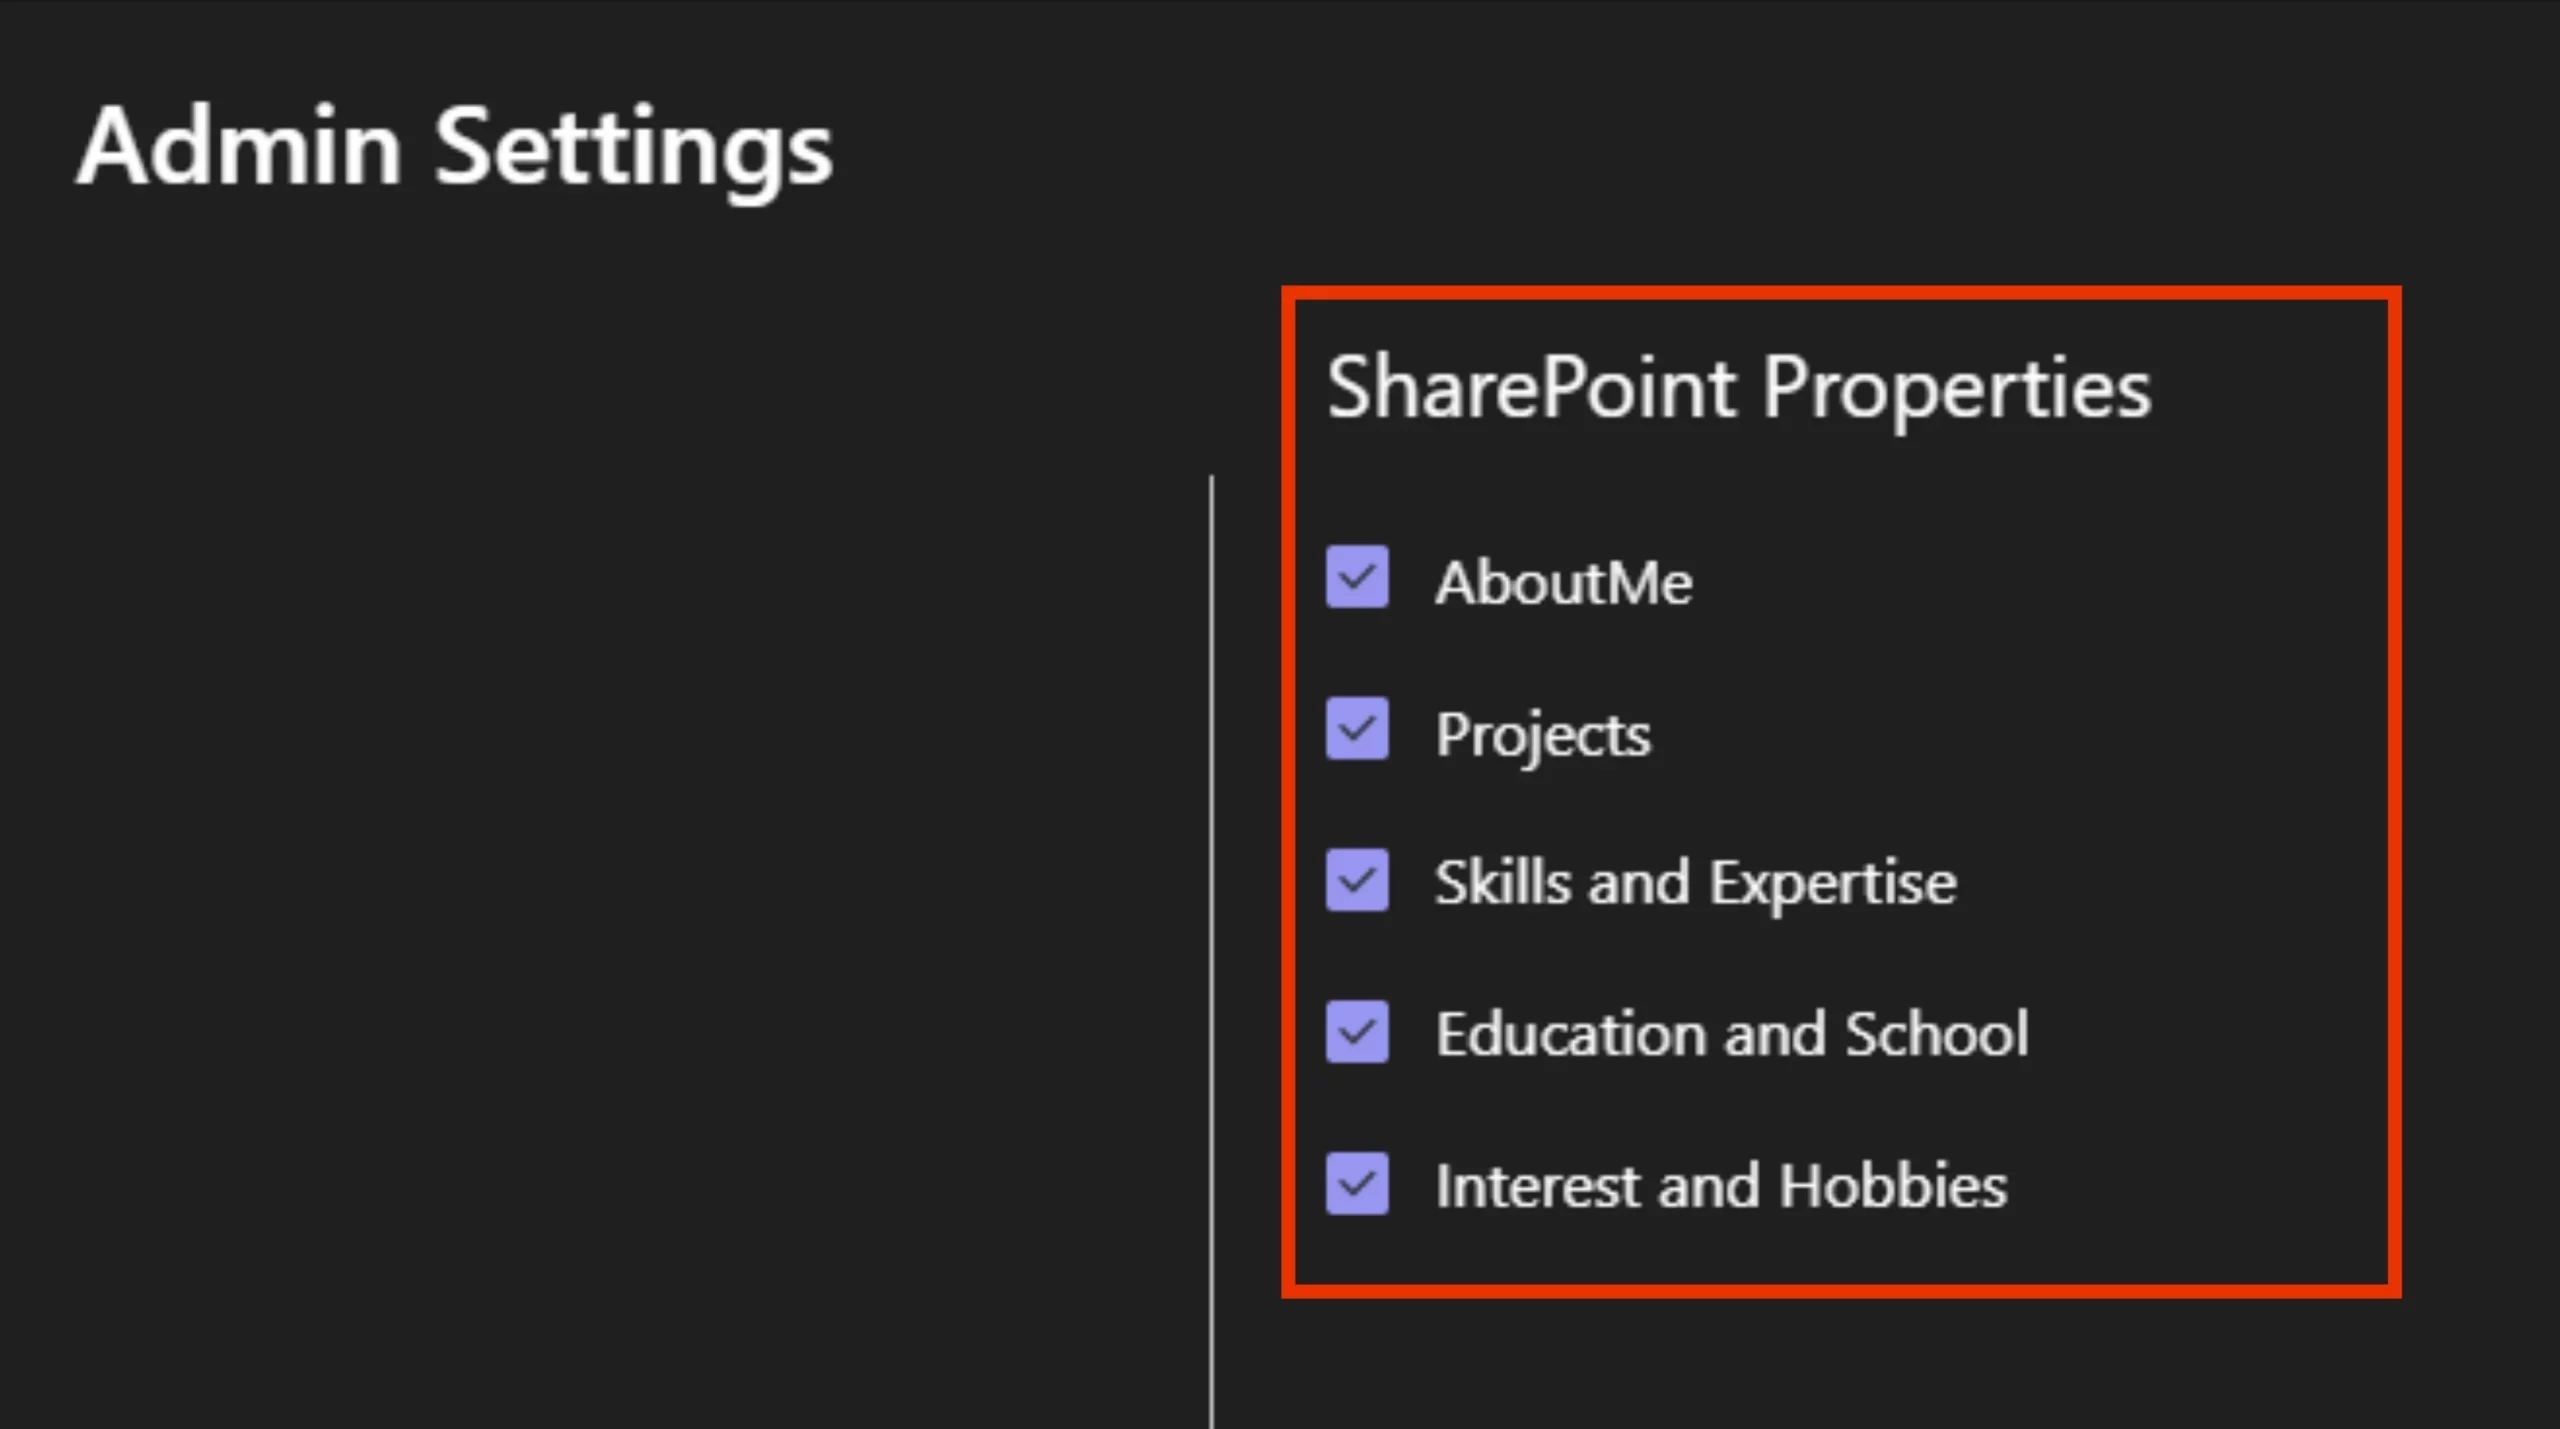This screenshot has width=2560, height=1429.
Task: Click the word Expertise in the property list
Action: (x=1832, y=884)
